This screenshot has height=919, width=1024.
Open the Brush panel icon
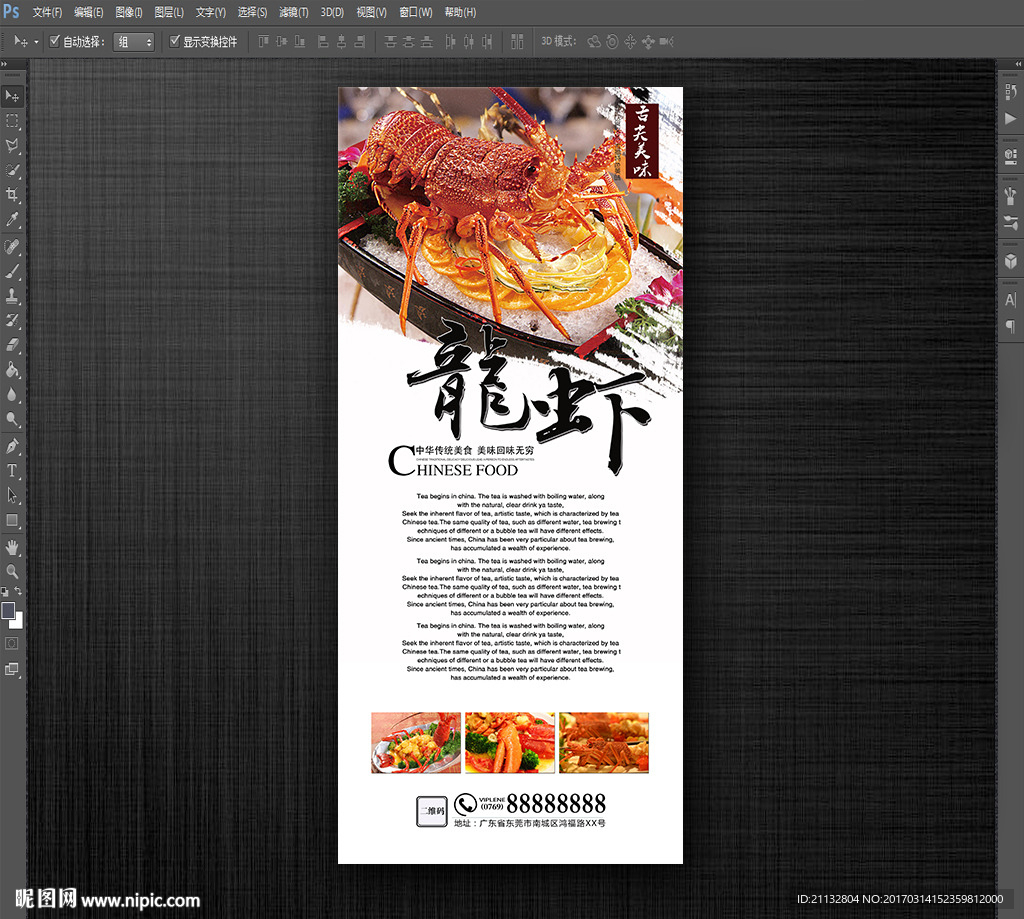tap(1010, 196)
